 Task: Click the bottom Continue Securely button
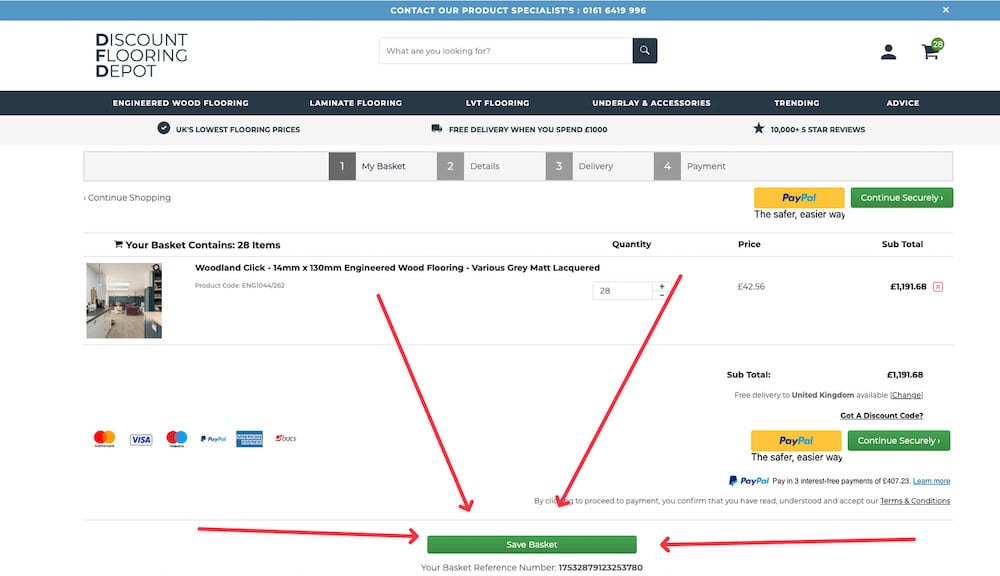(x=899, y=441)
